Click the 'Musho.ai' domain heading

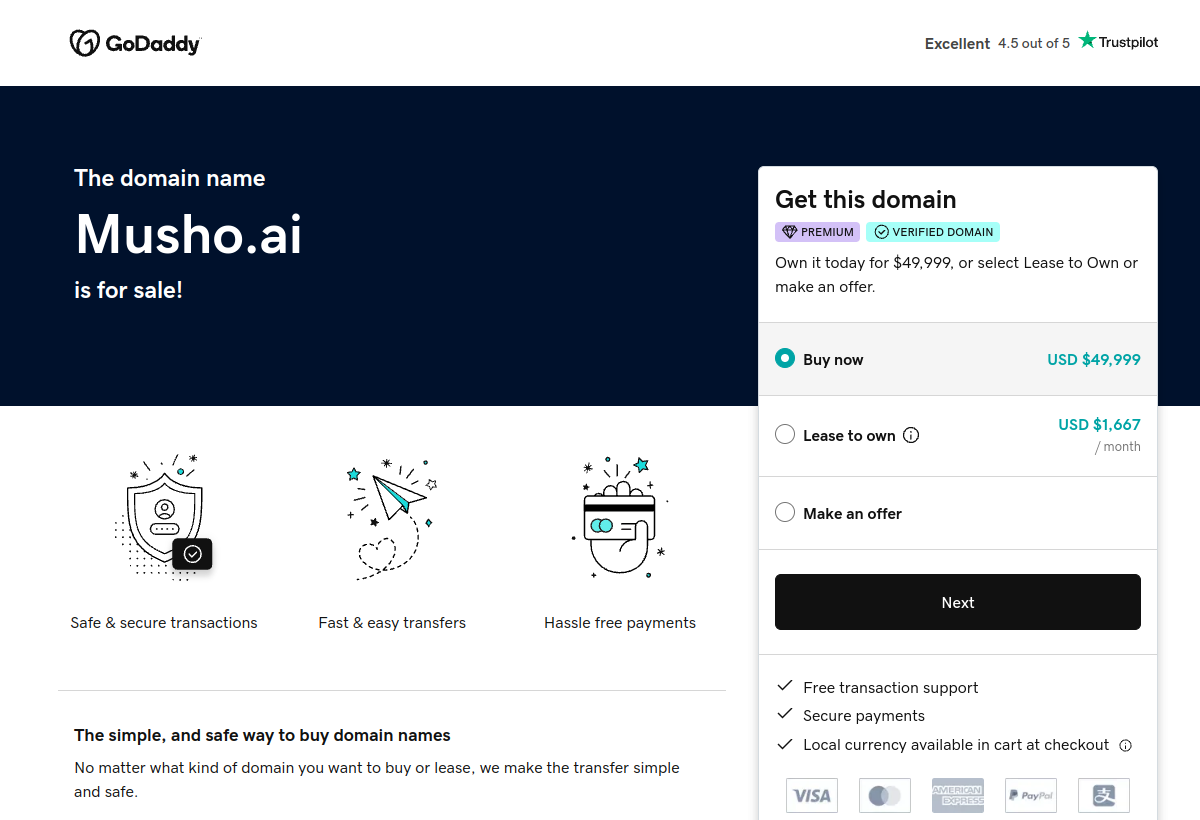[188, 234]
